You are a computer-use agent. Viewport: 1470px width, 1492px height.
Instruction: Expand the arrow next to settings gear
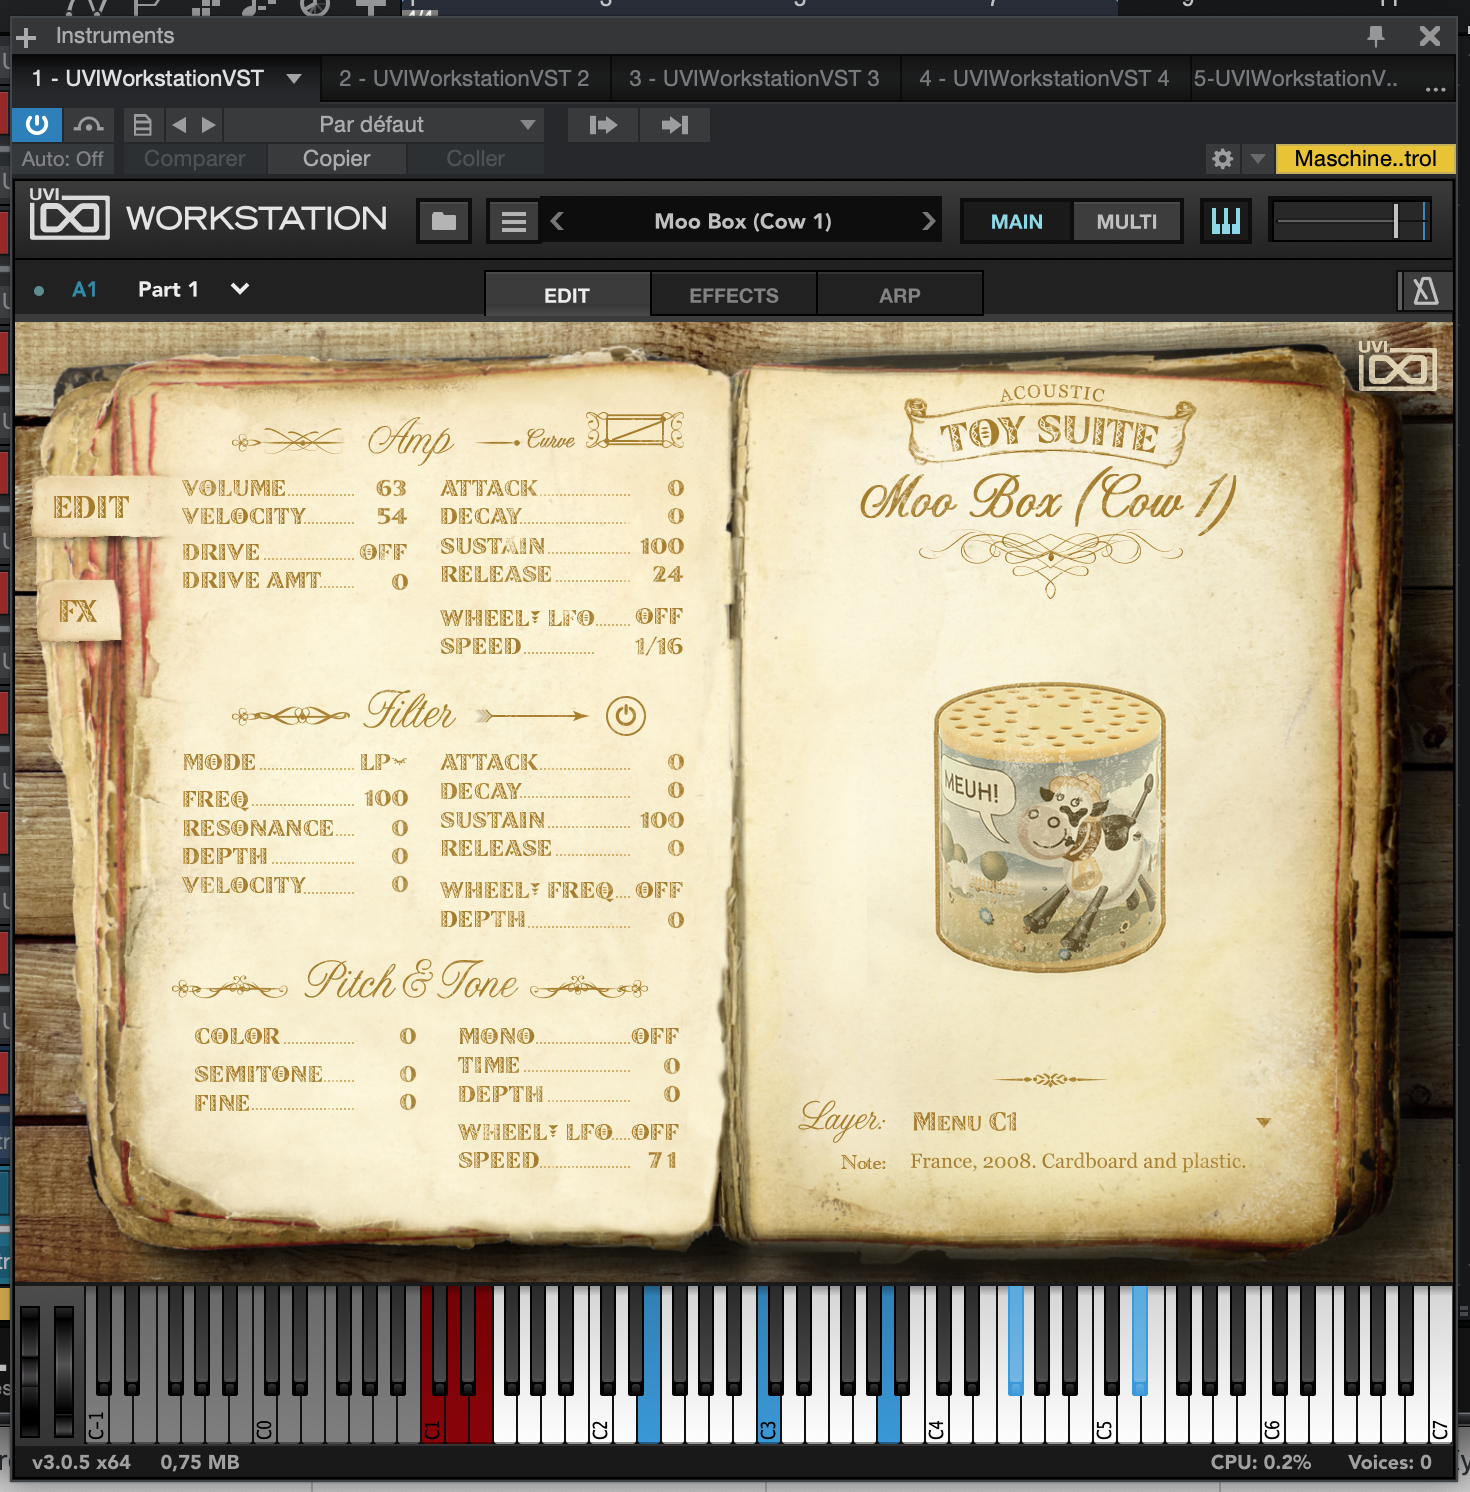[x=1258, y=159]
